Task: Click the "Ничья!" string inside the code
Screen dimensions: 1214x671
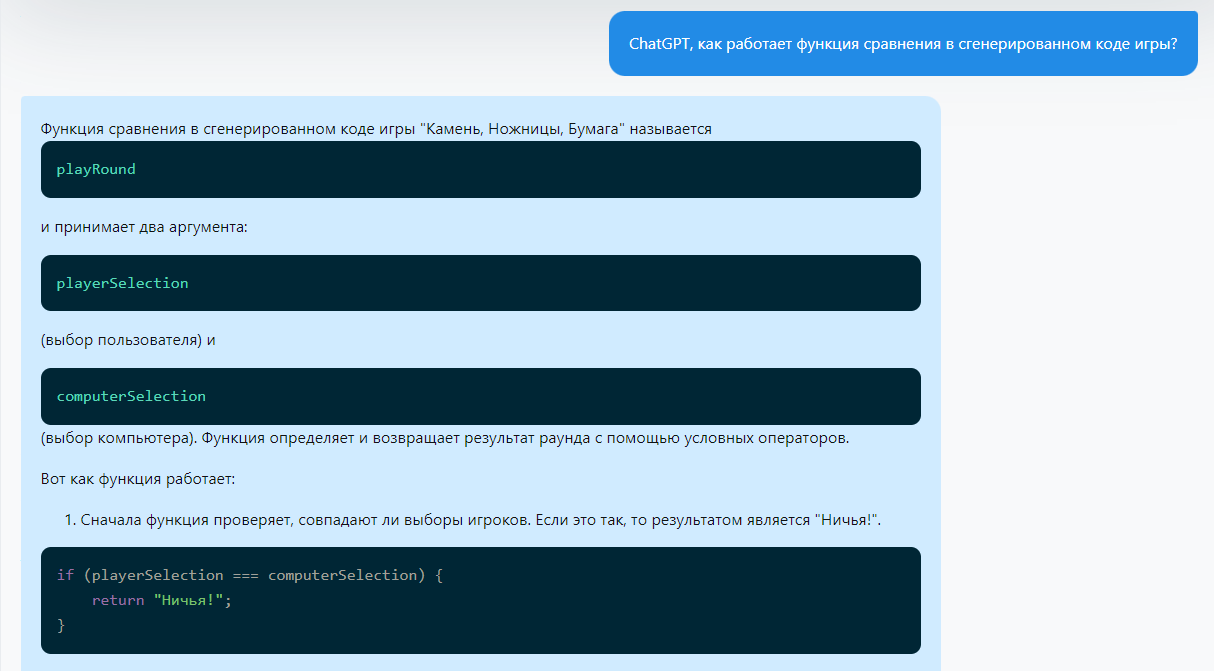Action: coord(188,600)
